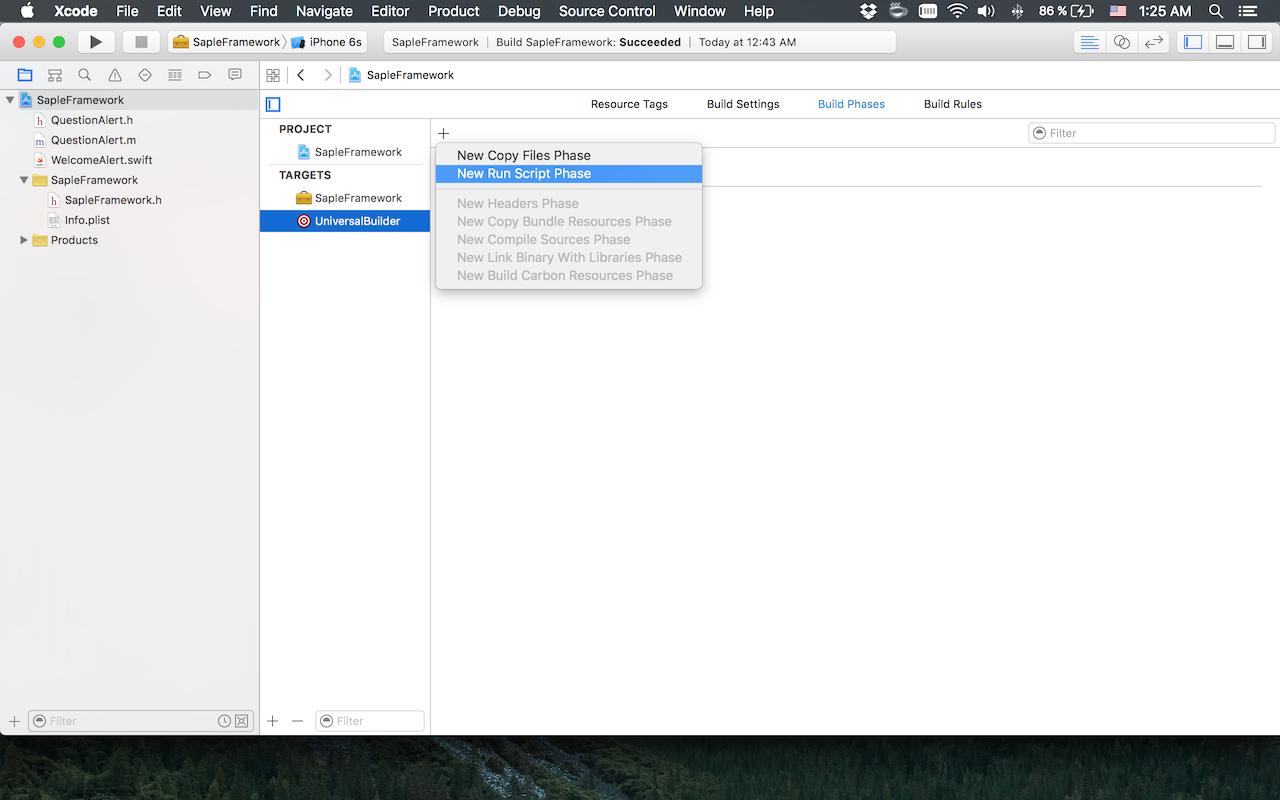This screenshot has width=1280, height=800.
Task: Show the Breakpoint navigator
Action: tap(205, 75)
